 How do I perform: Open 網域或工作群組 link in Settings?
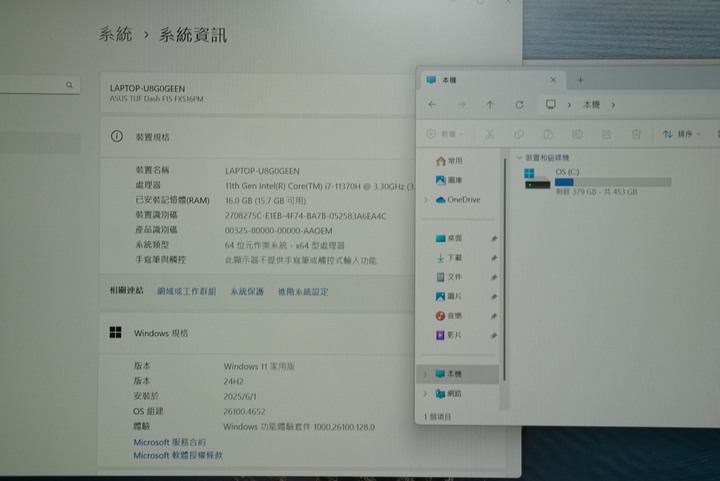coord(186,291)
